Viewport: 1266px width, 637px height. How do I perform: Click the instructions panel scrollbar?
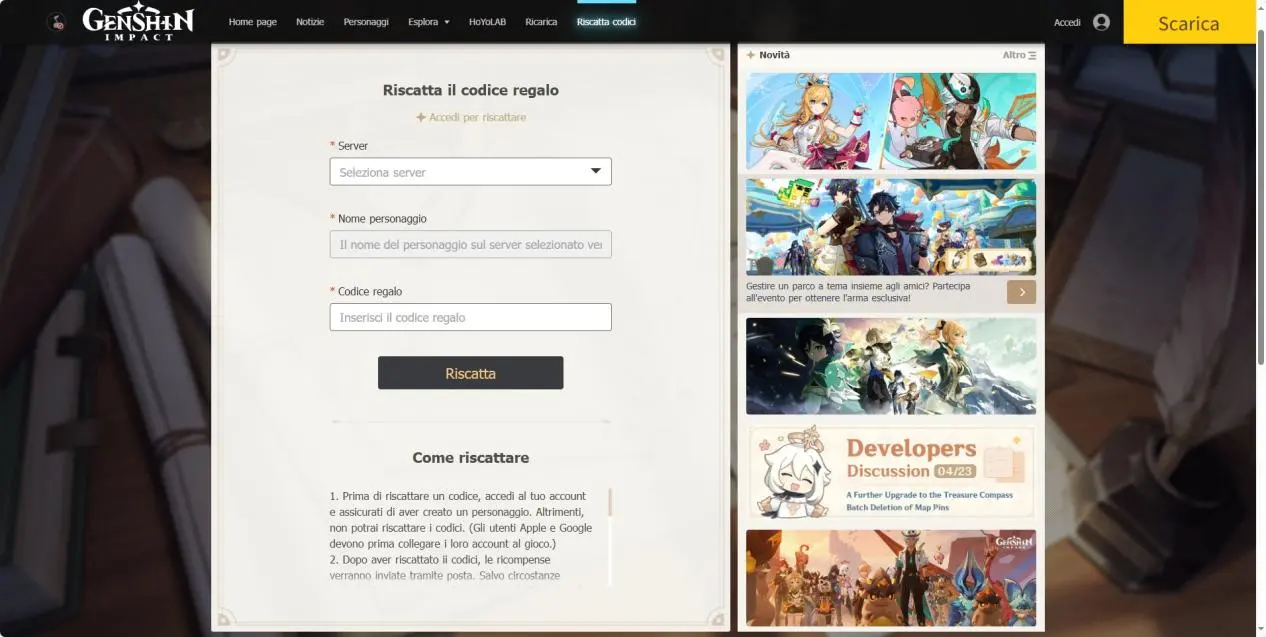click(x=609, y=502)
